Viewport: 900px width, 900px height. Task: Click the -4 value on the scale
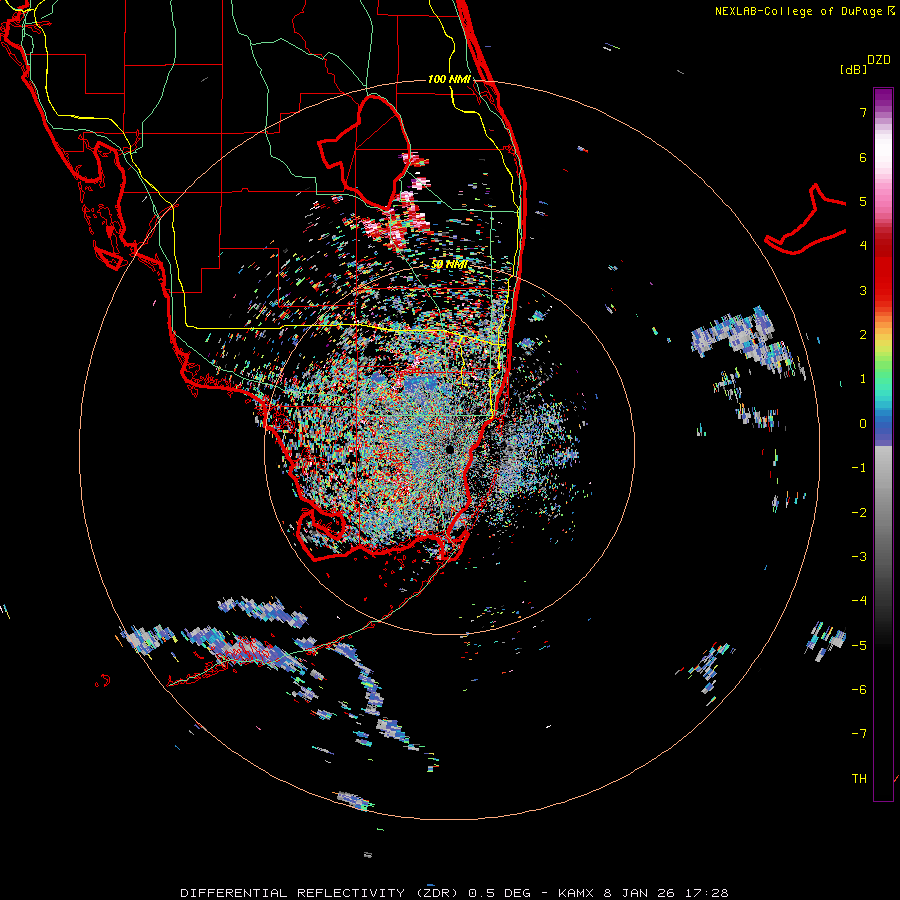click(859, 601)
